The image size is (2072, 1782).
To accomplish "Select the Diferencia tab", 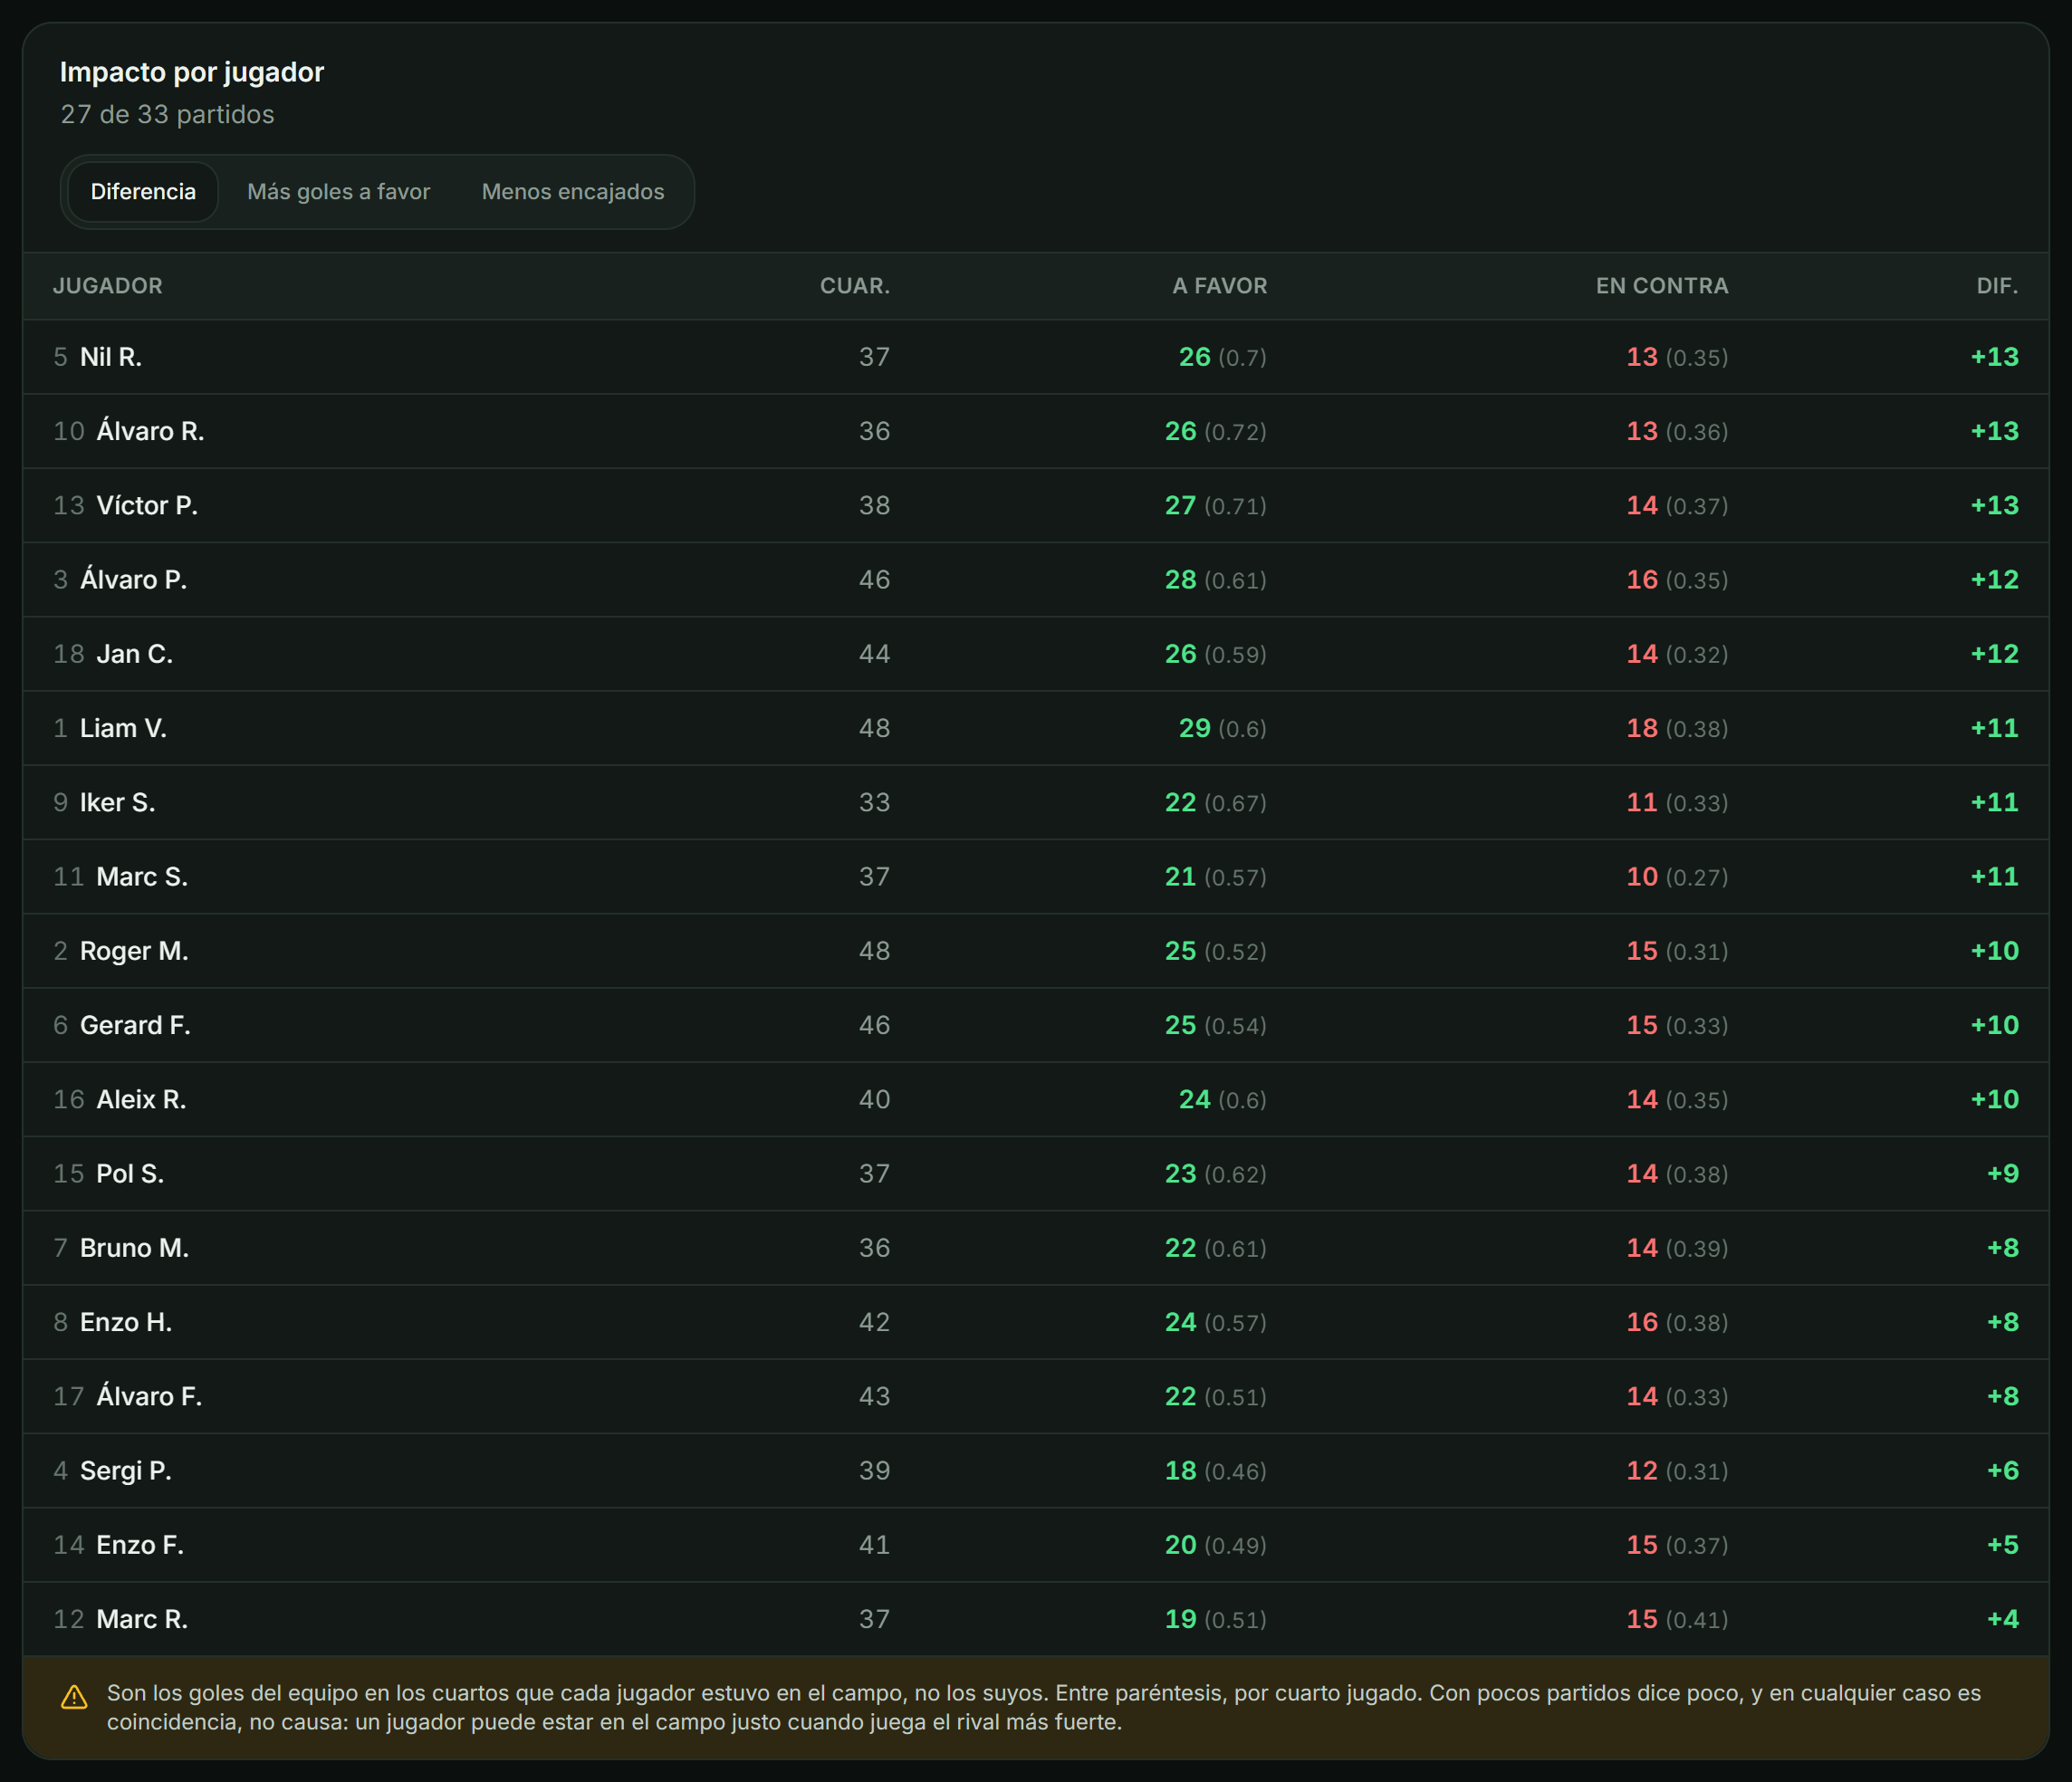I will pos(143,192).
